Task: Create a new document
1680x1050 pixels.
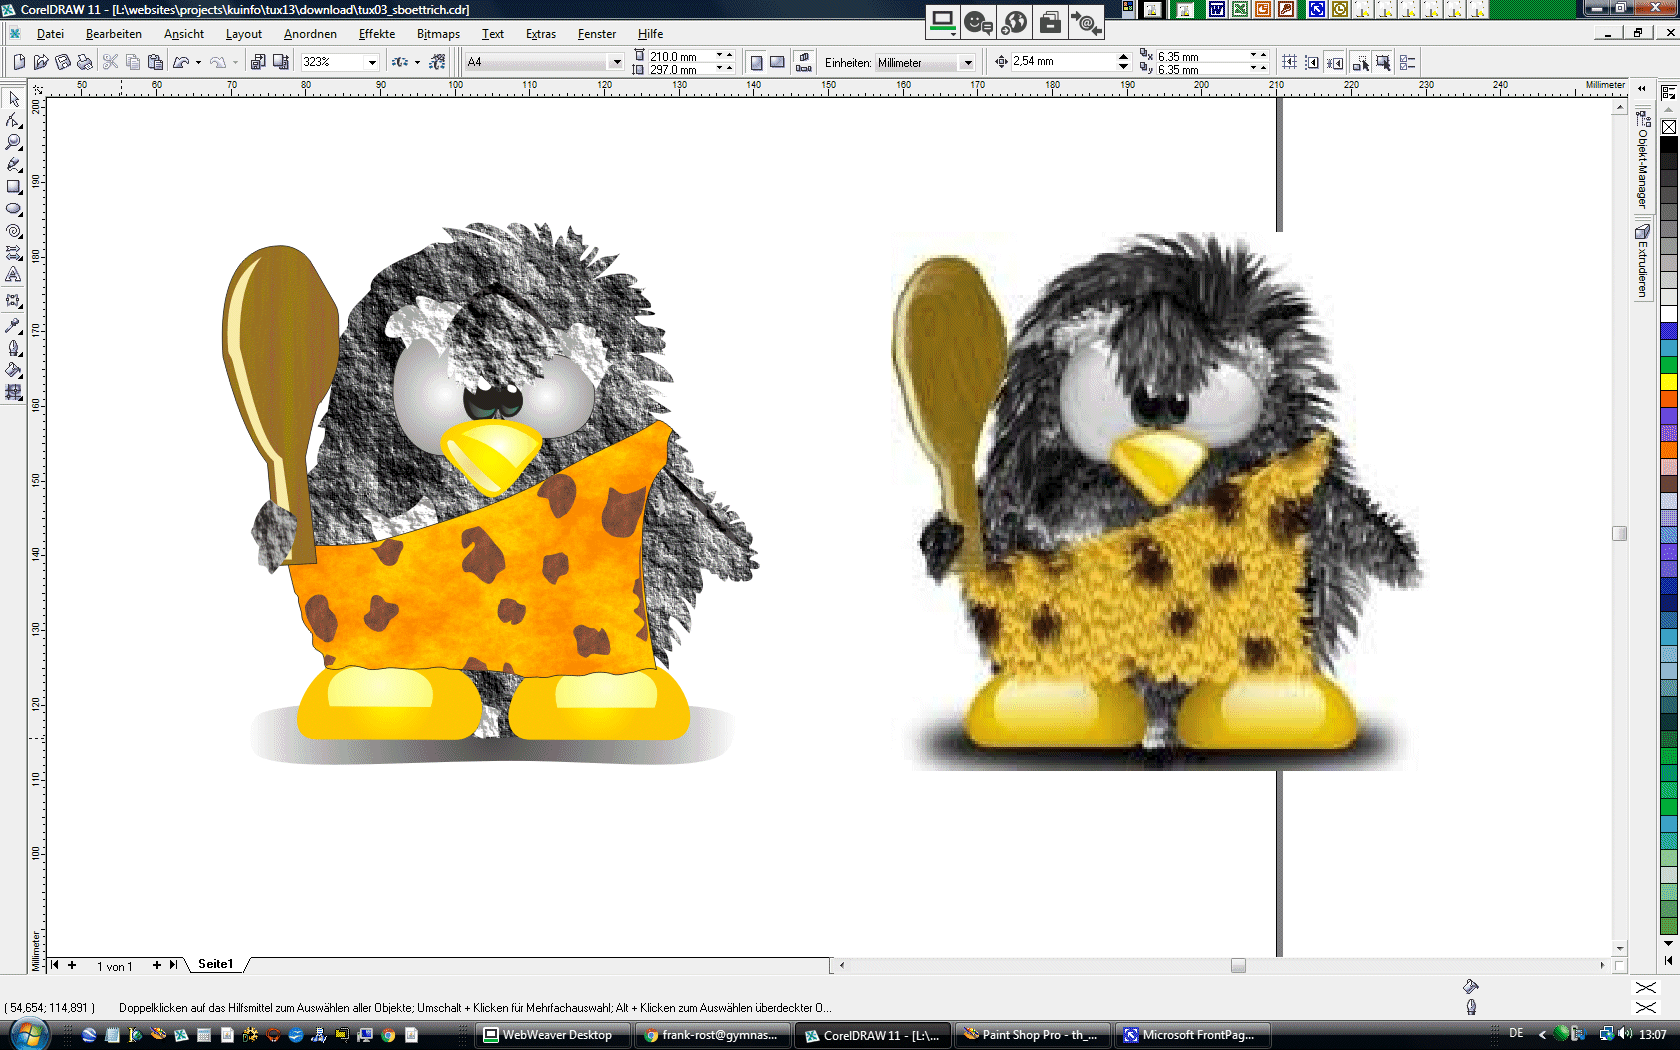Action: coord(19,62)
